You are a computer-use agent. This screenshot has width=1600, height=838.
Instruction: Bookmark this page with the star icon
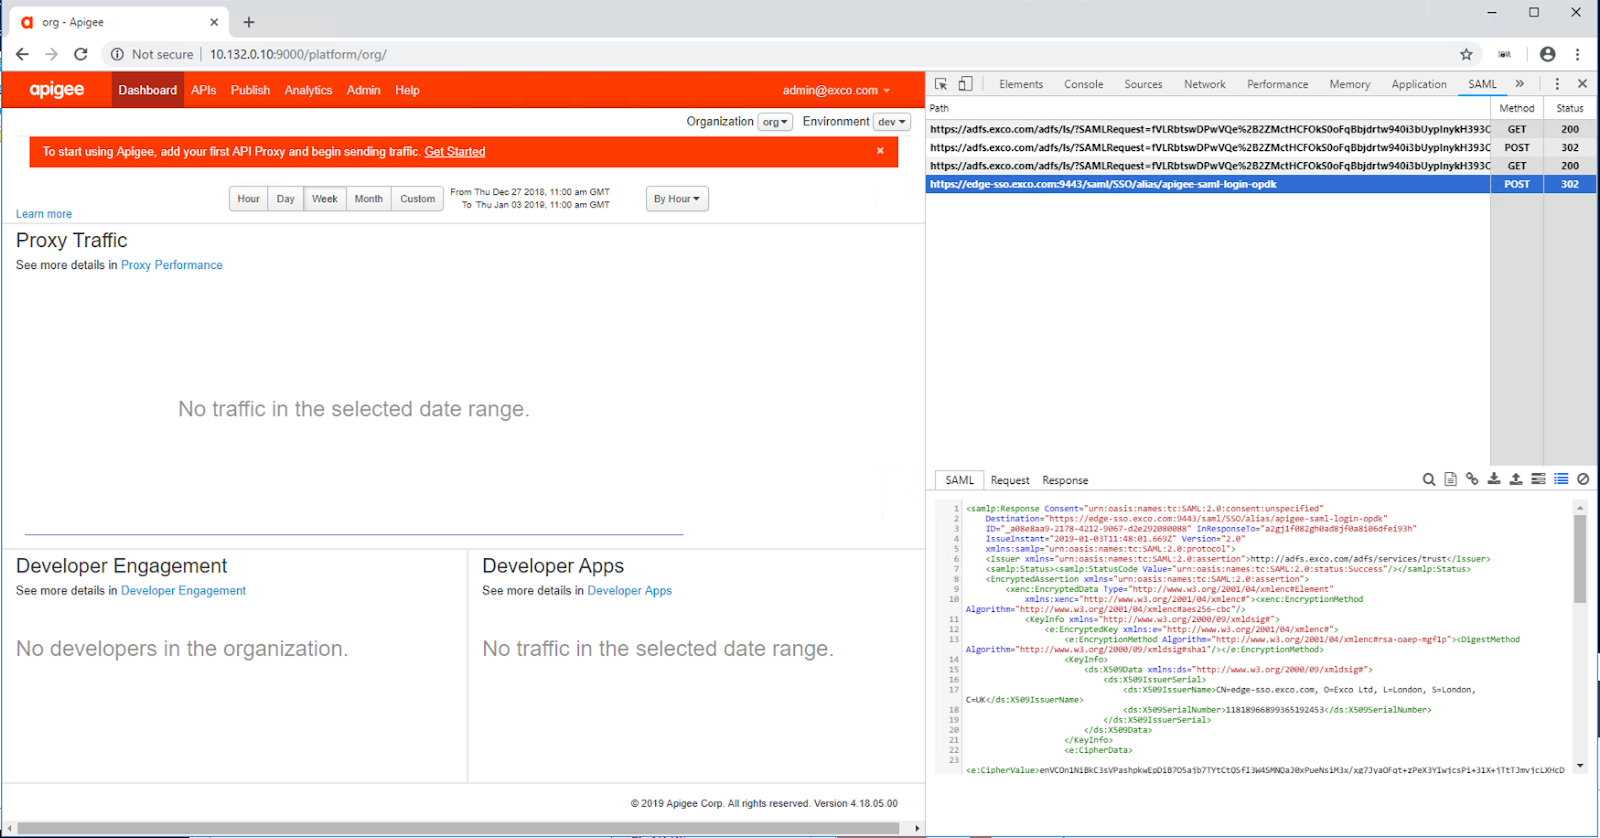click(1466, 54)
